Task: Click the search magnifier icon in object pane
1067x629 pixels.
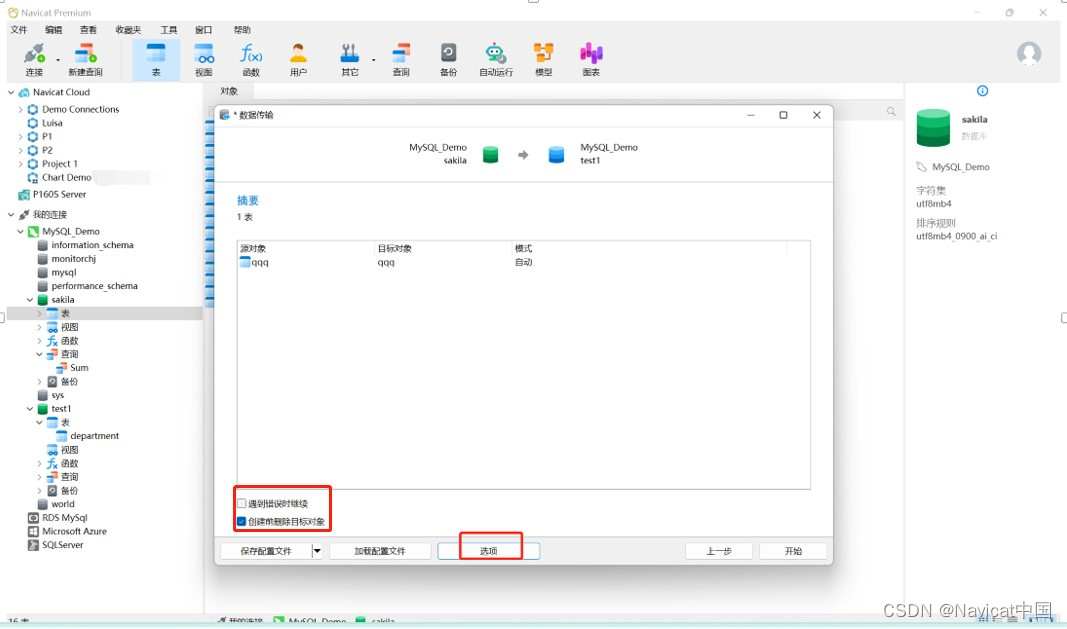Action: pyautogui.click(x=891, y=111)
